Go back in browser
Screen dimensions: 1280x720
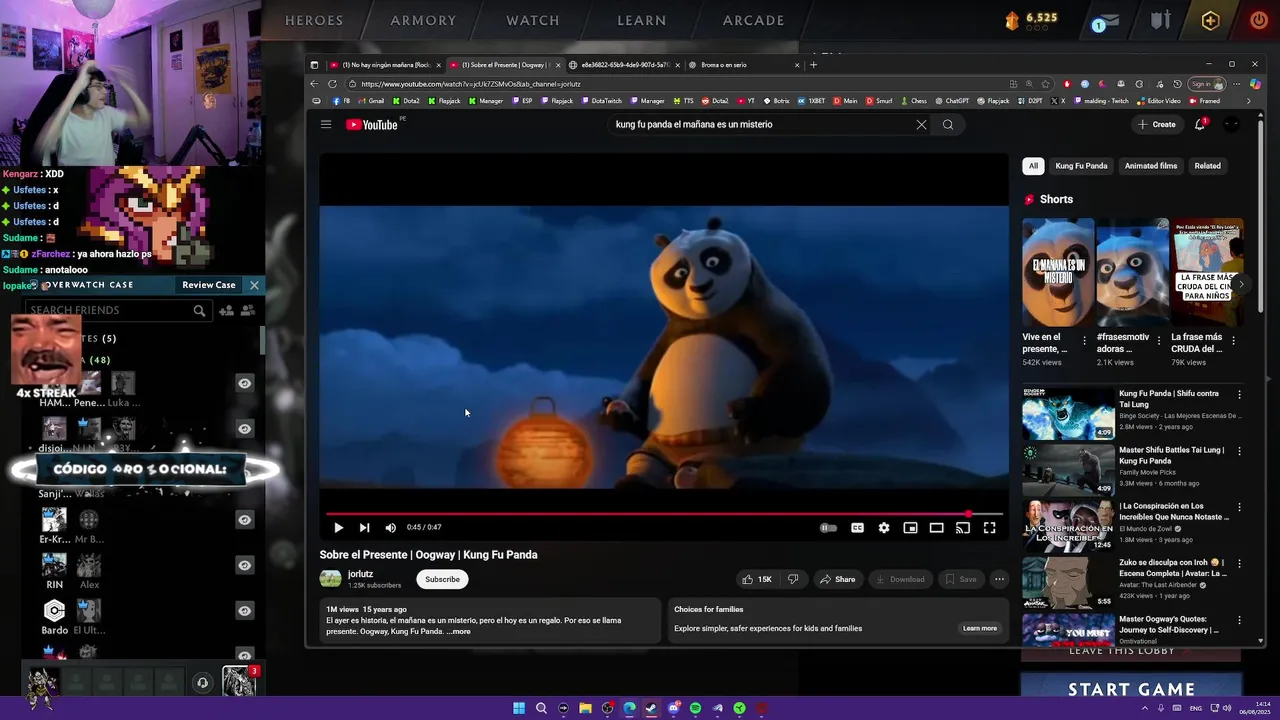point(314,84)
